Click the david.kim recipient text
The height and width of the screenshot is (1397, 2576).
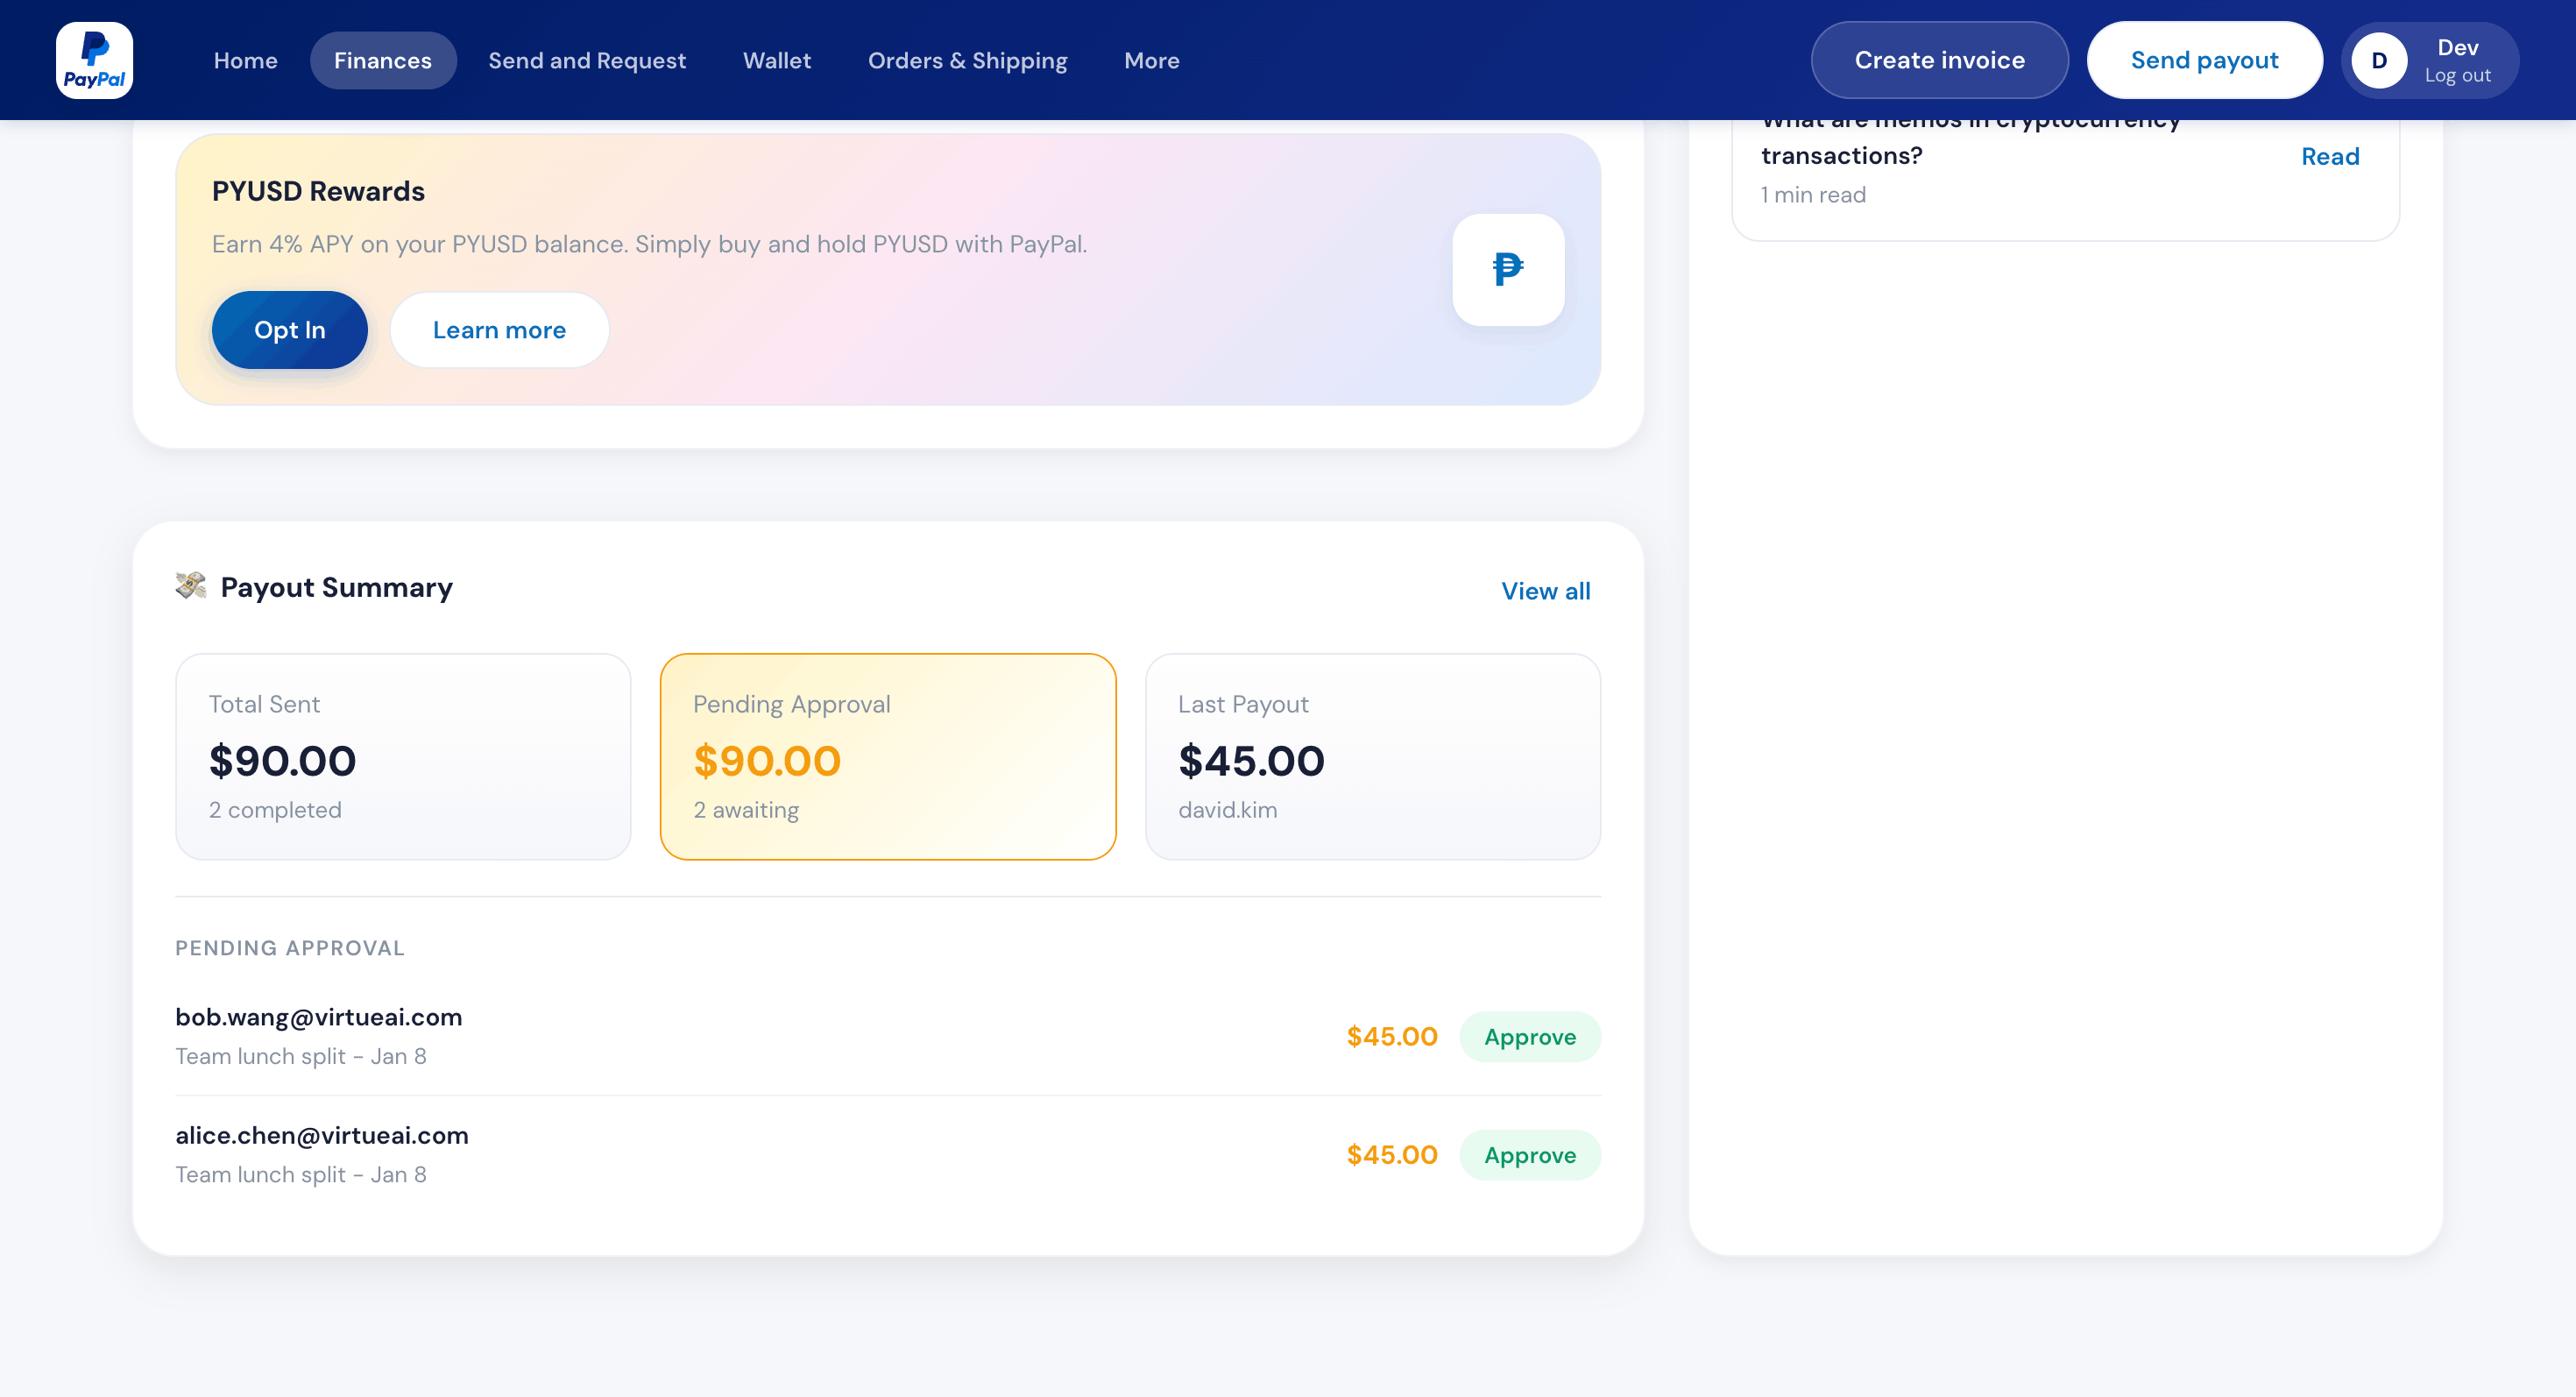1227,810
